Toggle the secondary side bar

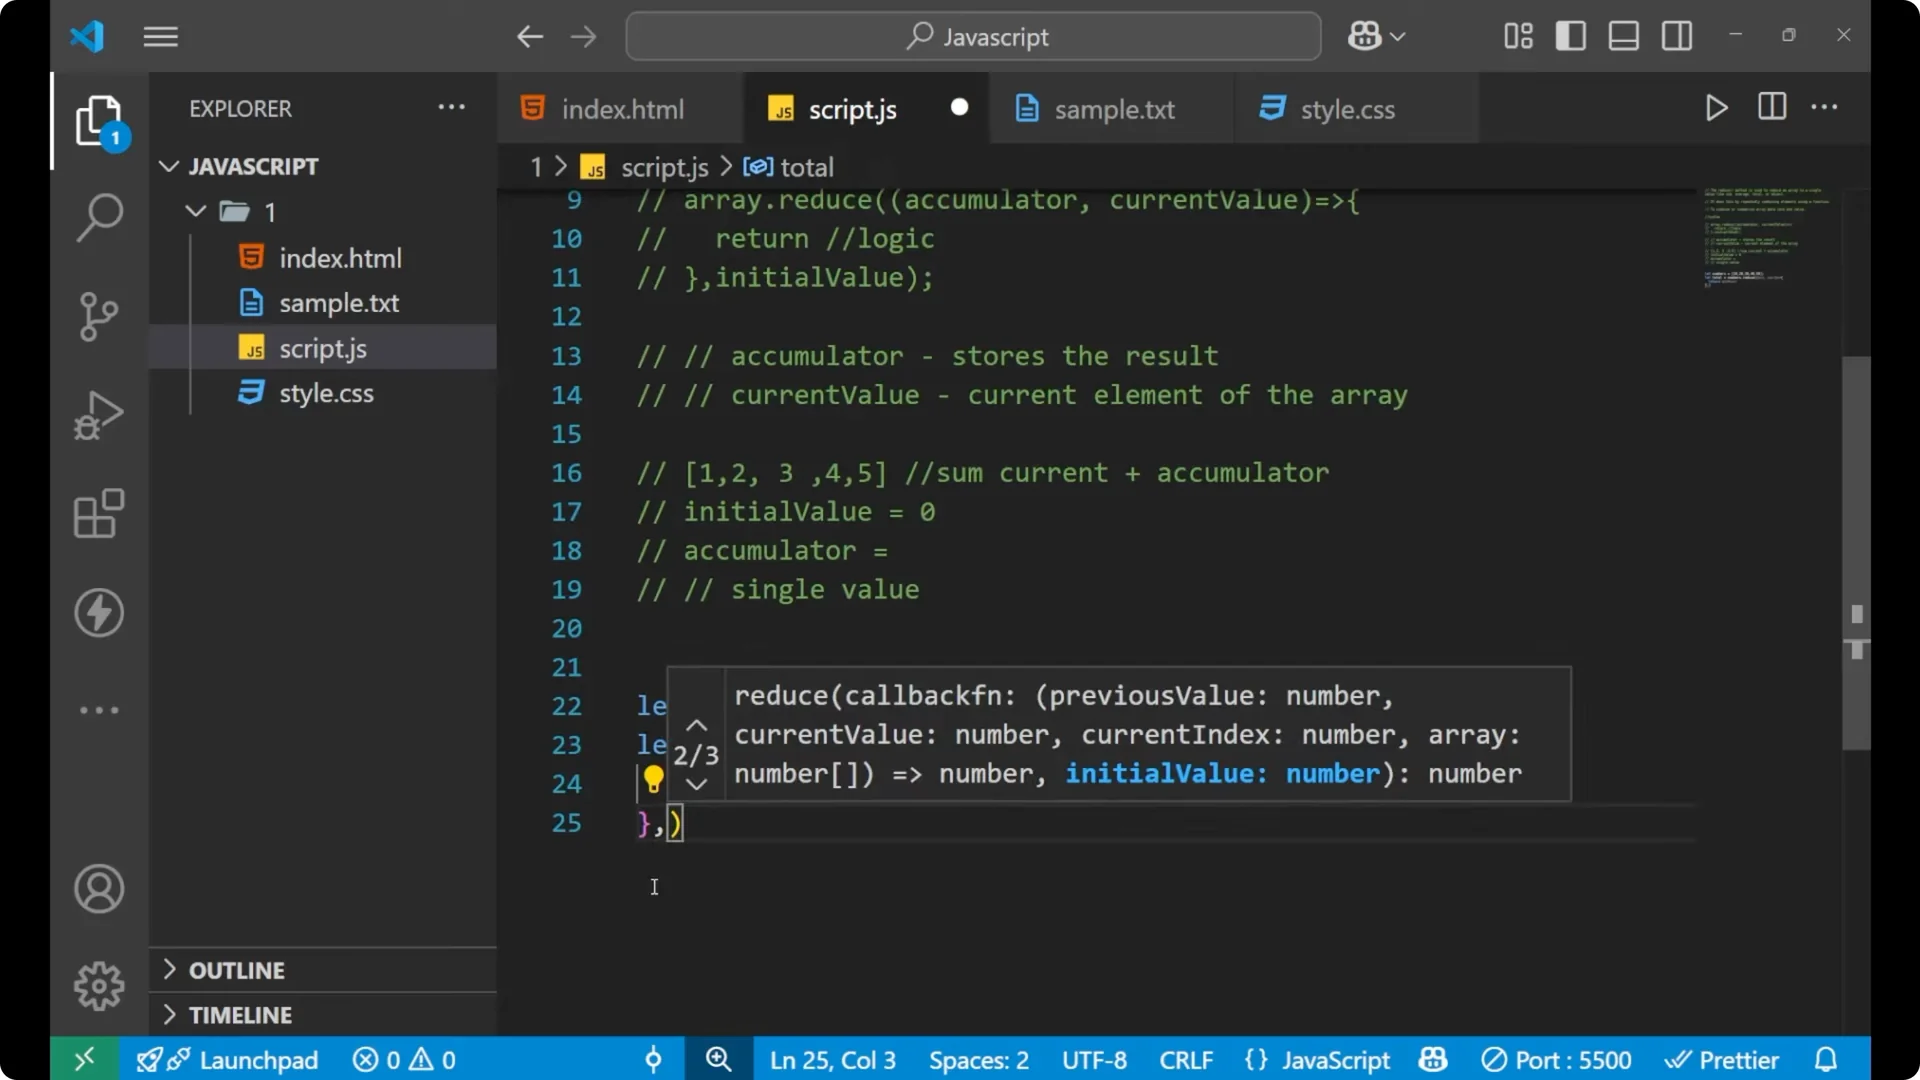(1676, 35)
